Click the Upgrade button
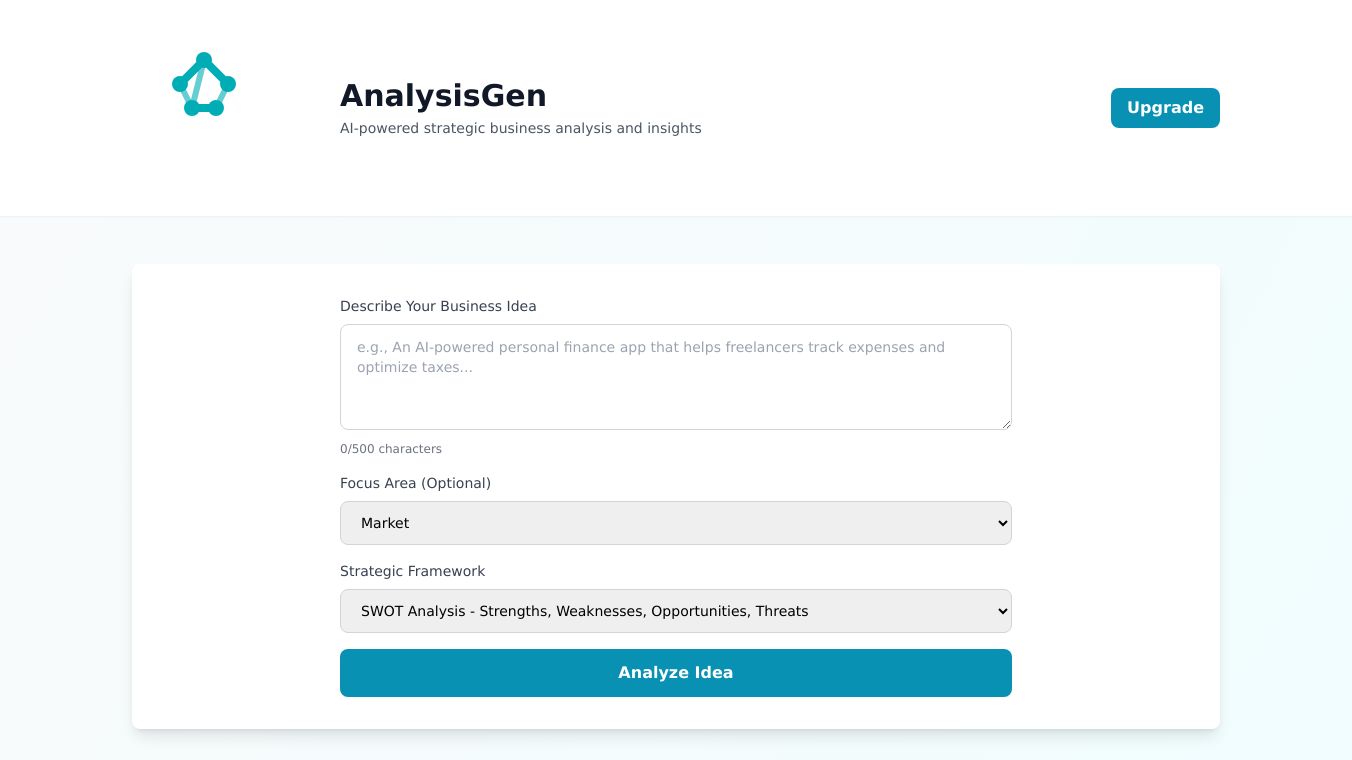The width and height of the screenshot is (1352, 760). (x=1165, y=108)
